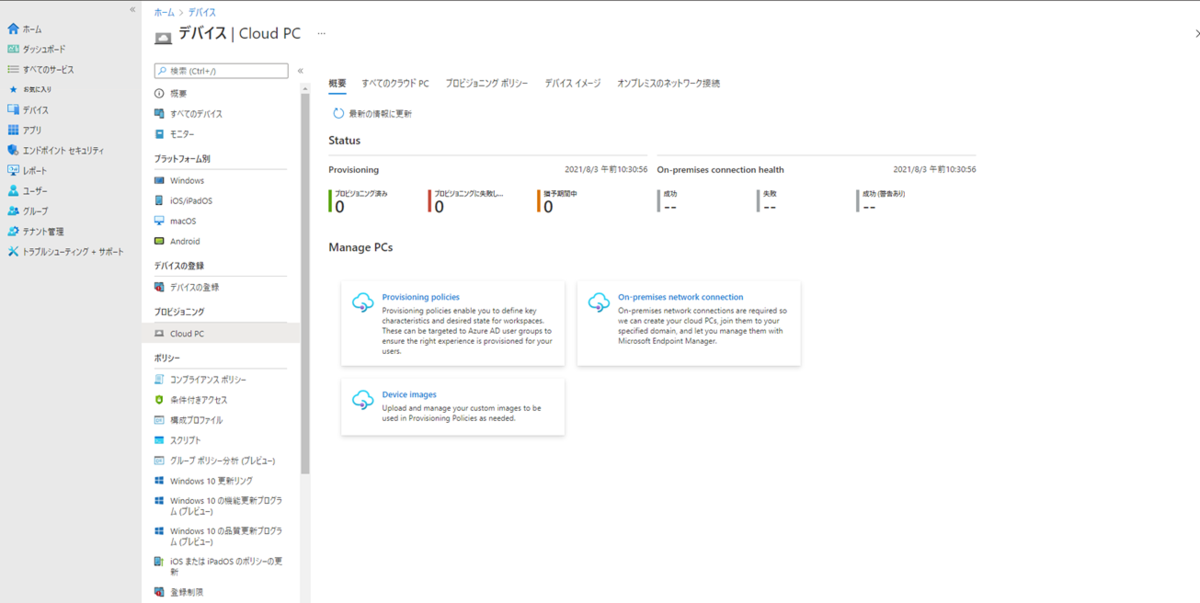Click ホーム breadcrumb link
Viewport: 1200px width, 603px height.
tap(163, 12)
